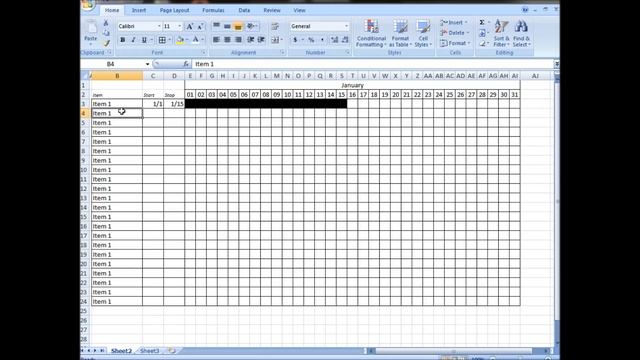Open the Help question mark icon
Screen dimensions: 640x360
click(x=525, y=10)
